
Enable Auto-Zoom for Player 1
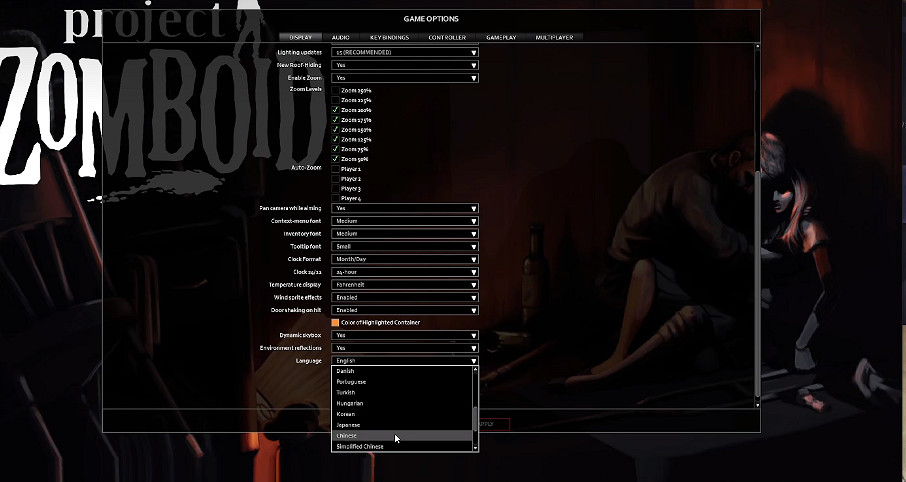pos(336,169)
